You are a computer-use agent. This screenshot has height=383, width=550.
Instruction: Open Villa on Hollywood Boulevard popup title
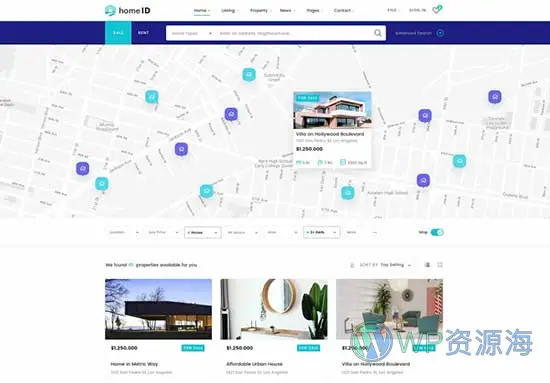coord(330,134)
